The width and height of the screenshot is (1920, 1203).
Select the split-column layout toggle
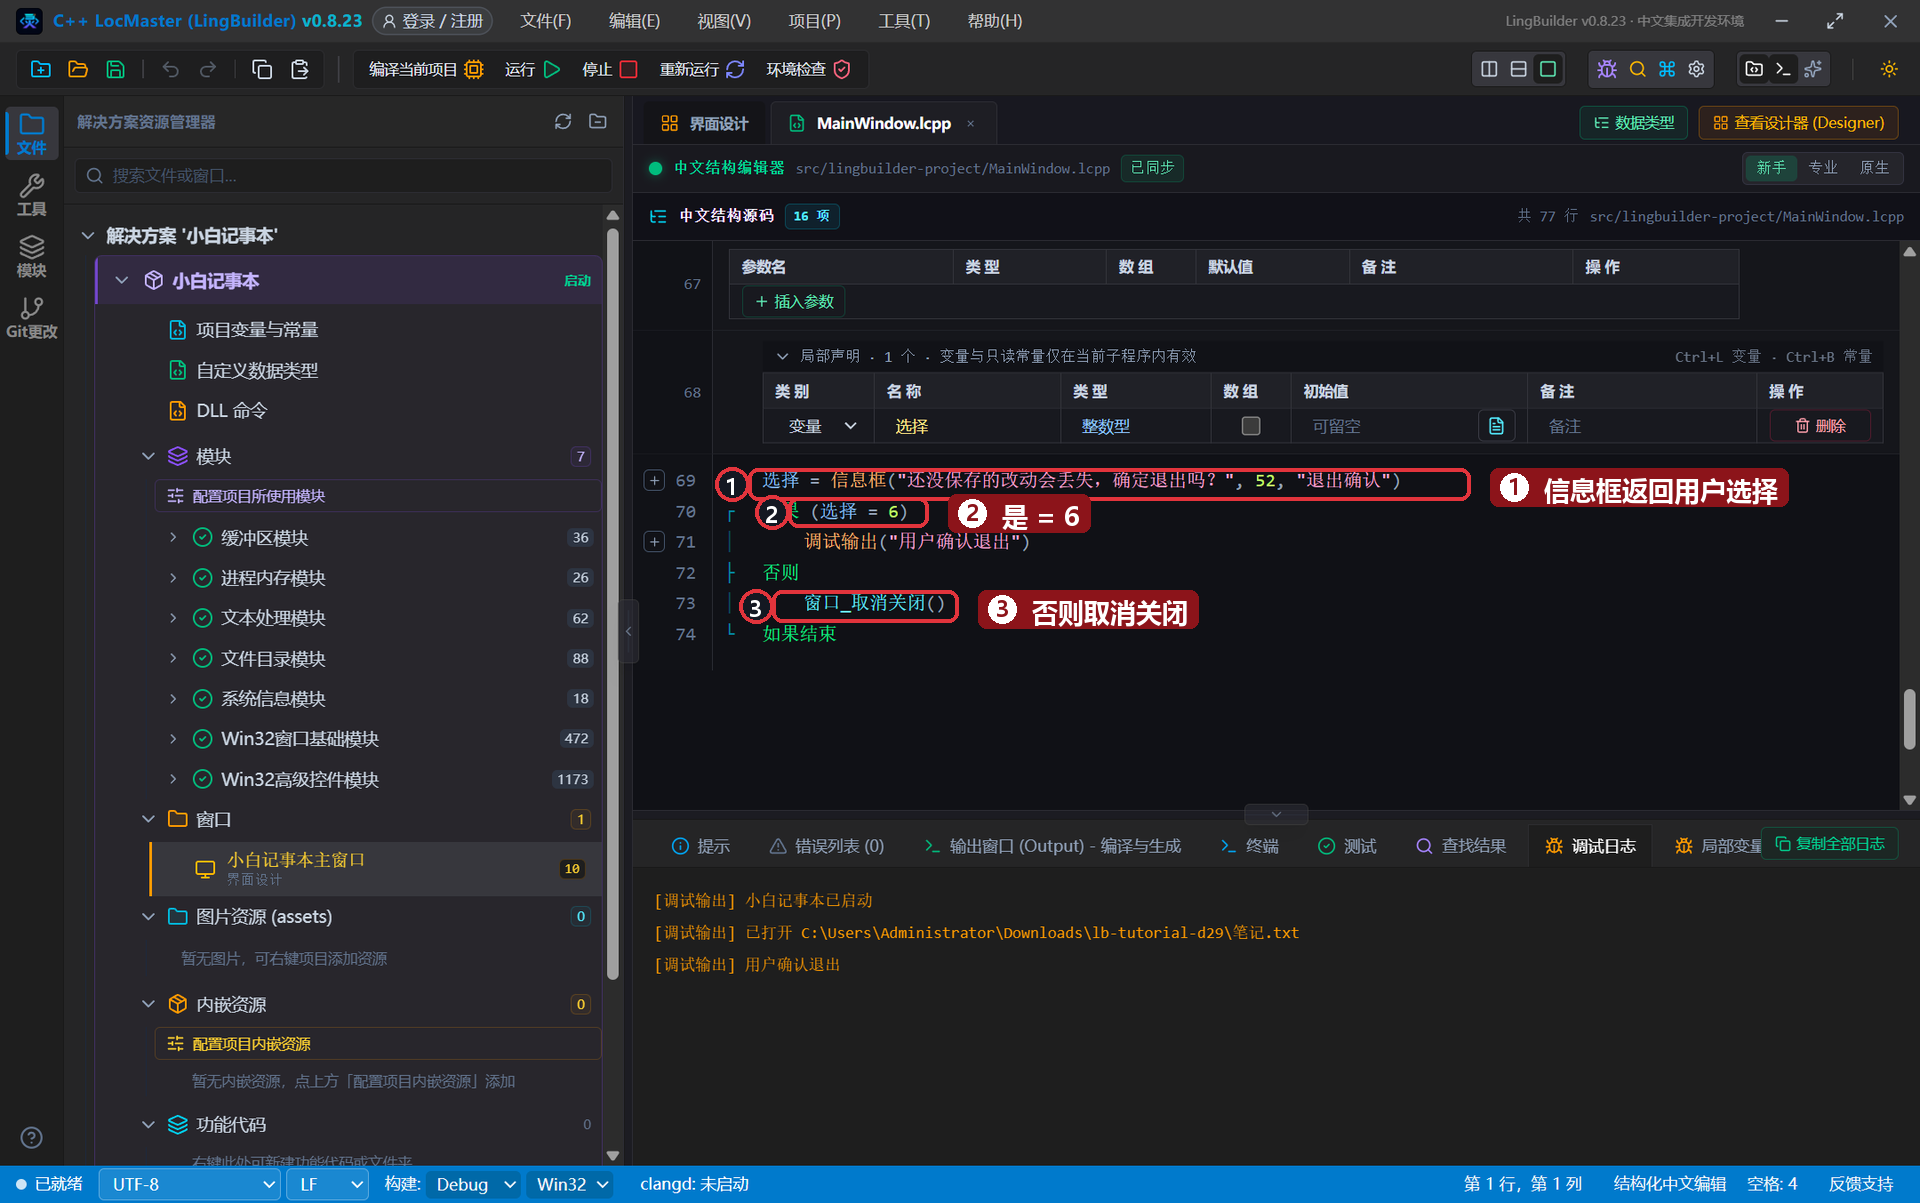(1489, 69)
